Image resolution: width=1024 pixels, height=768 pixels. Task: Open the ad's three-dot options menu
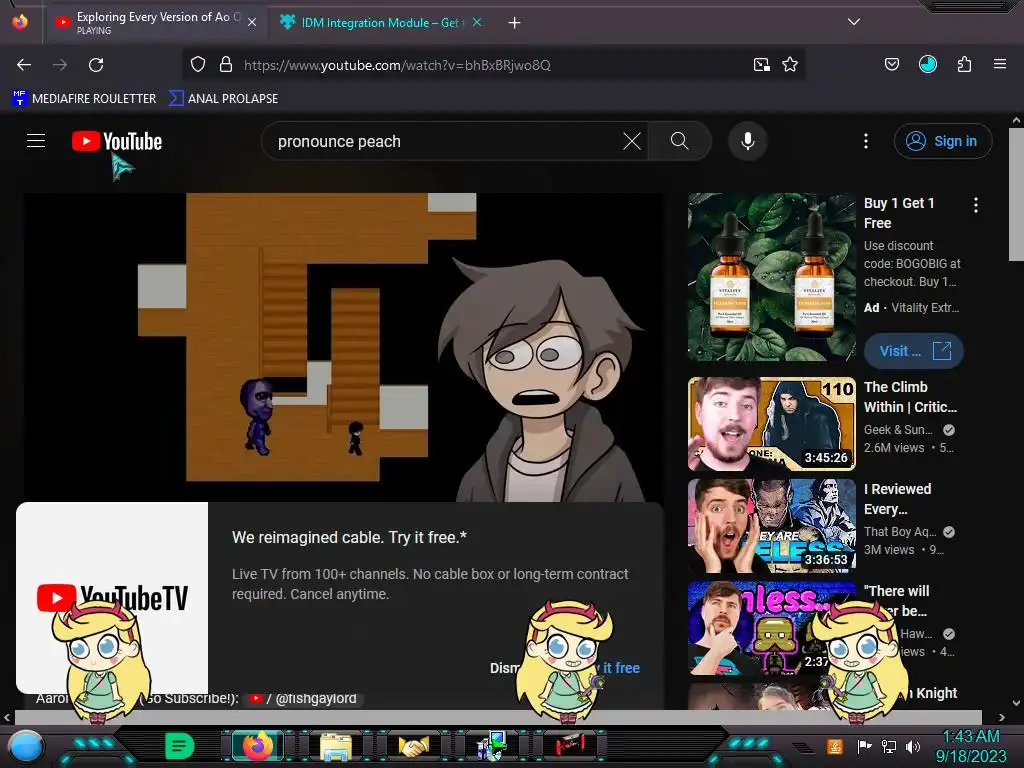click(976, 205)
